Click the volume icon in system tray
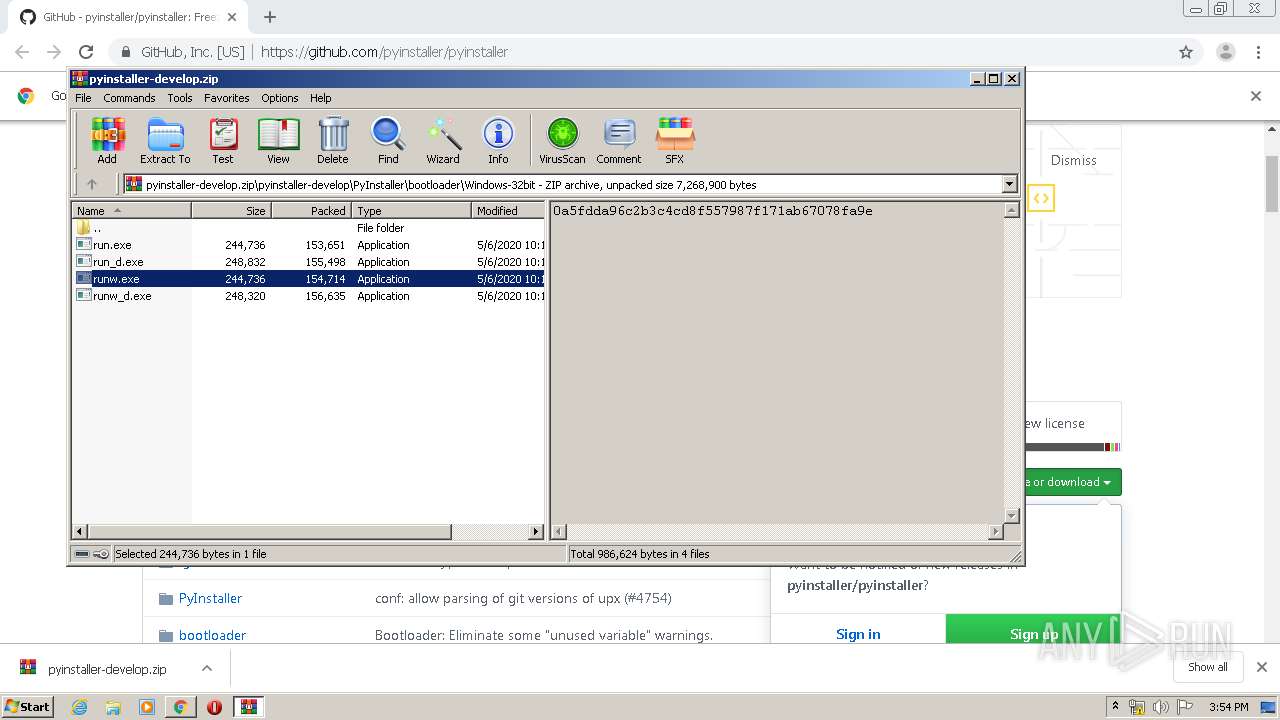1280x720 pixels. point(1160,707)
